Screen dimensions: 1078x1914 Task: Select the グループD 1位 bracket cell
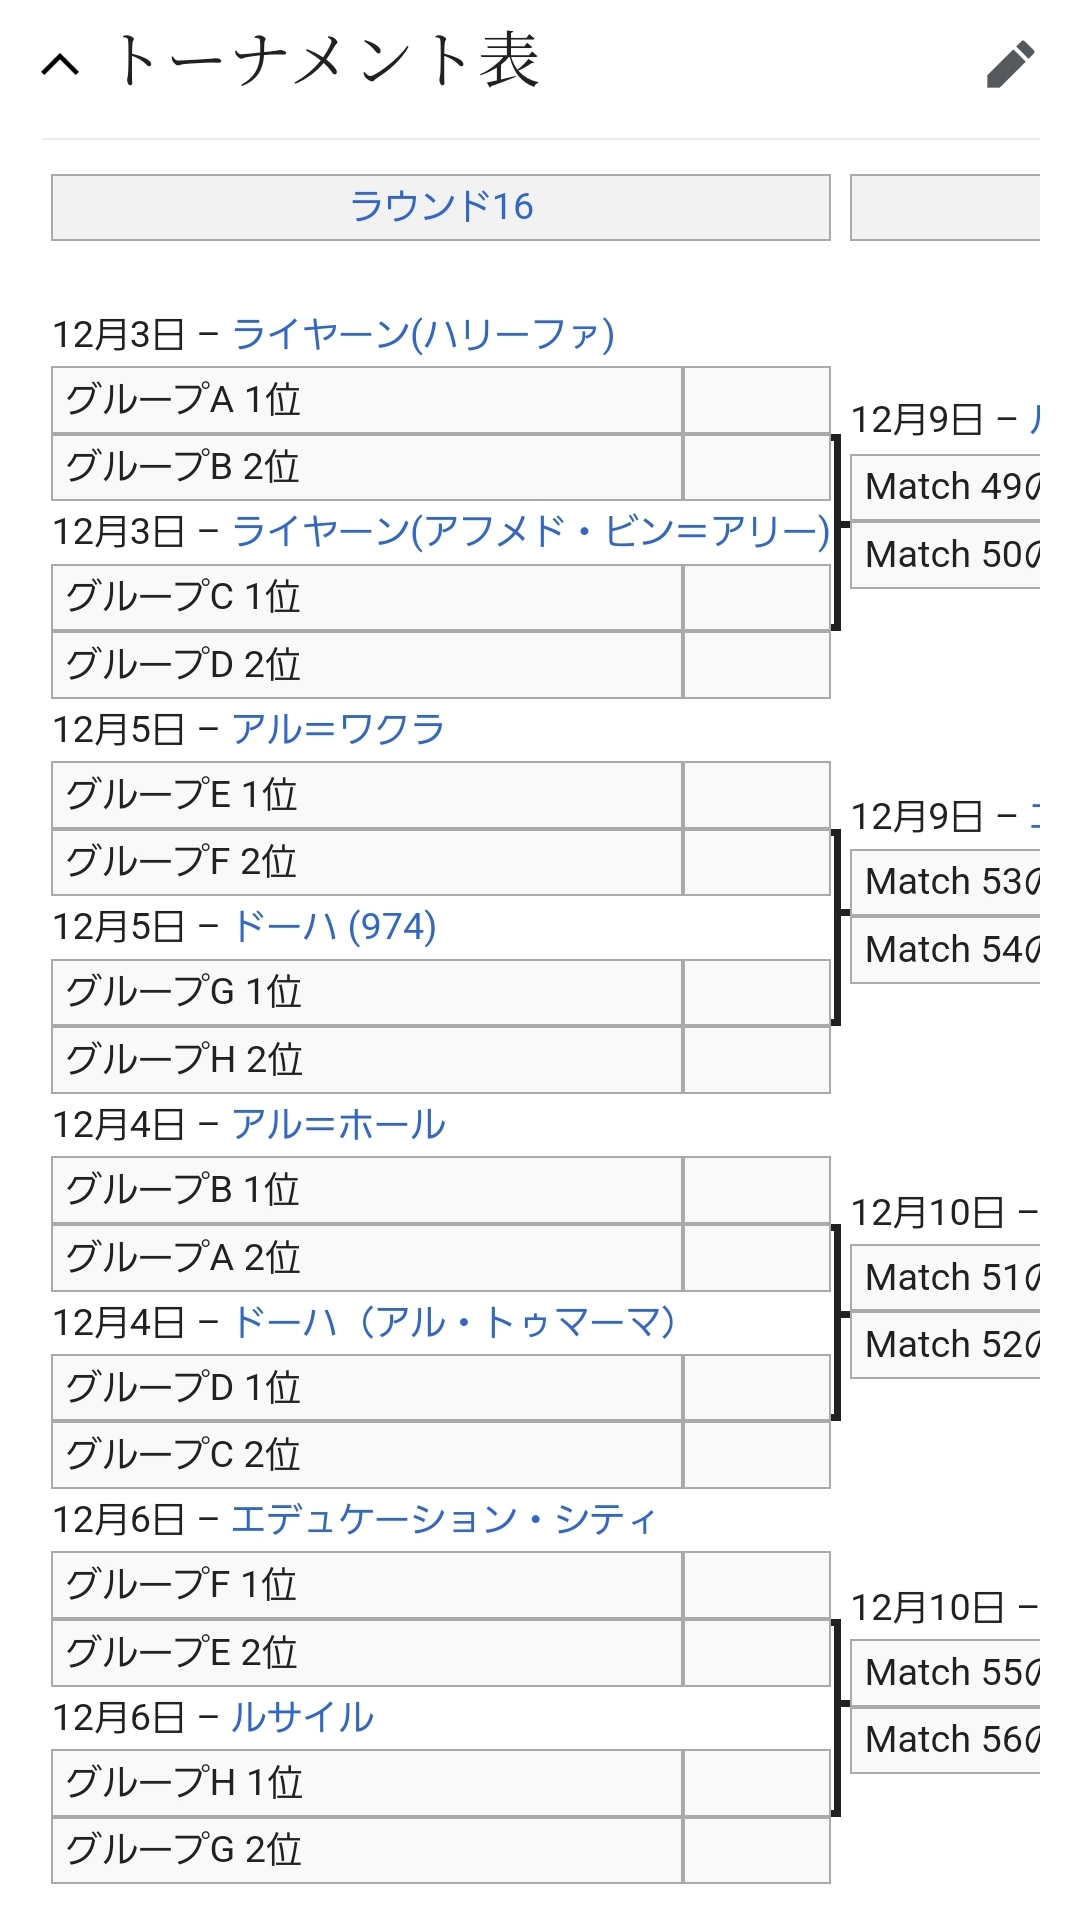pos(367,1388)
